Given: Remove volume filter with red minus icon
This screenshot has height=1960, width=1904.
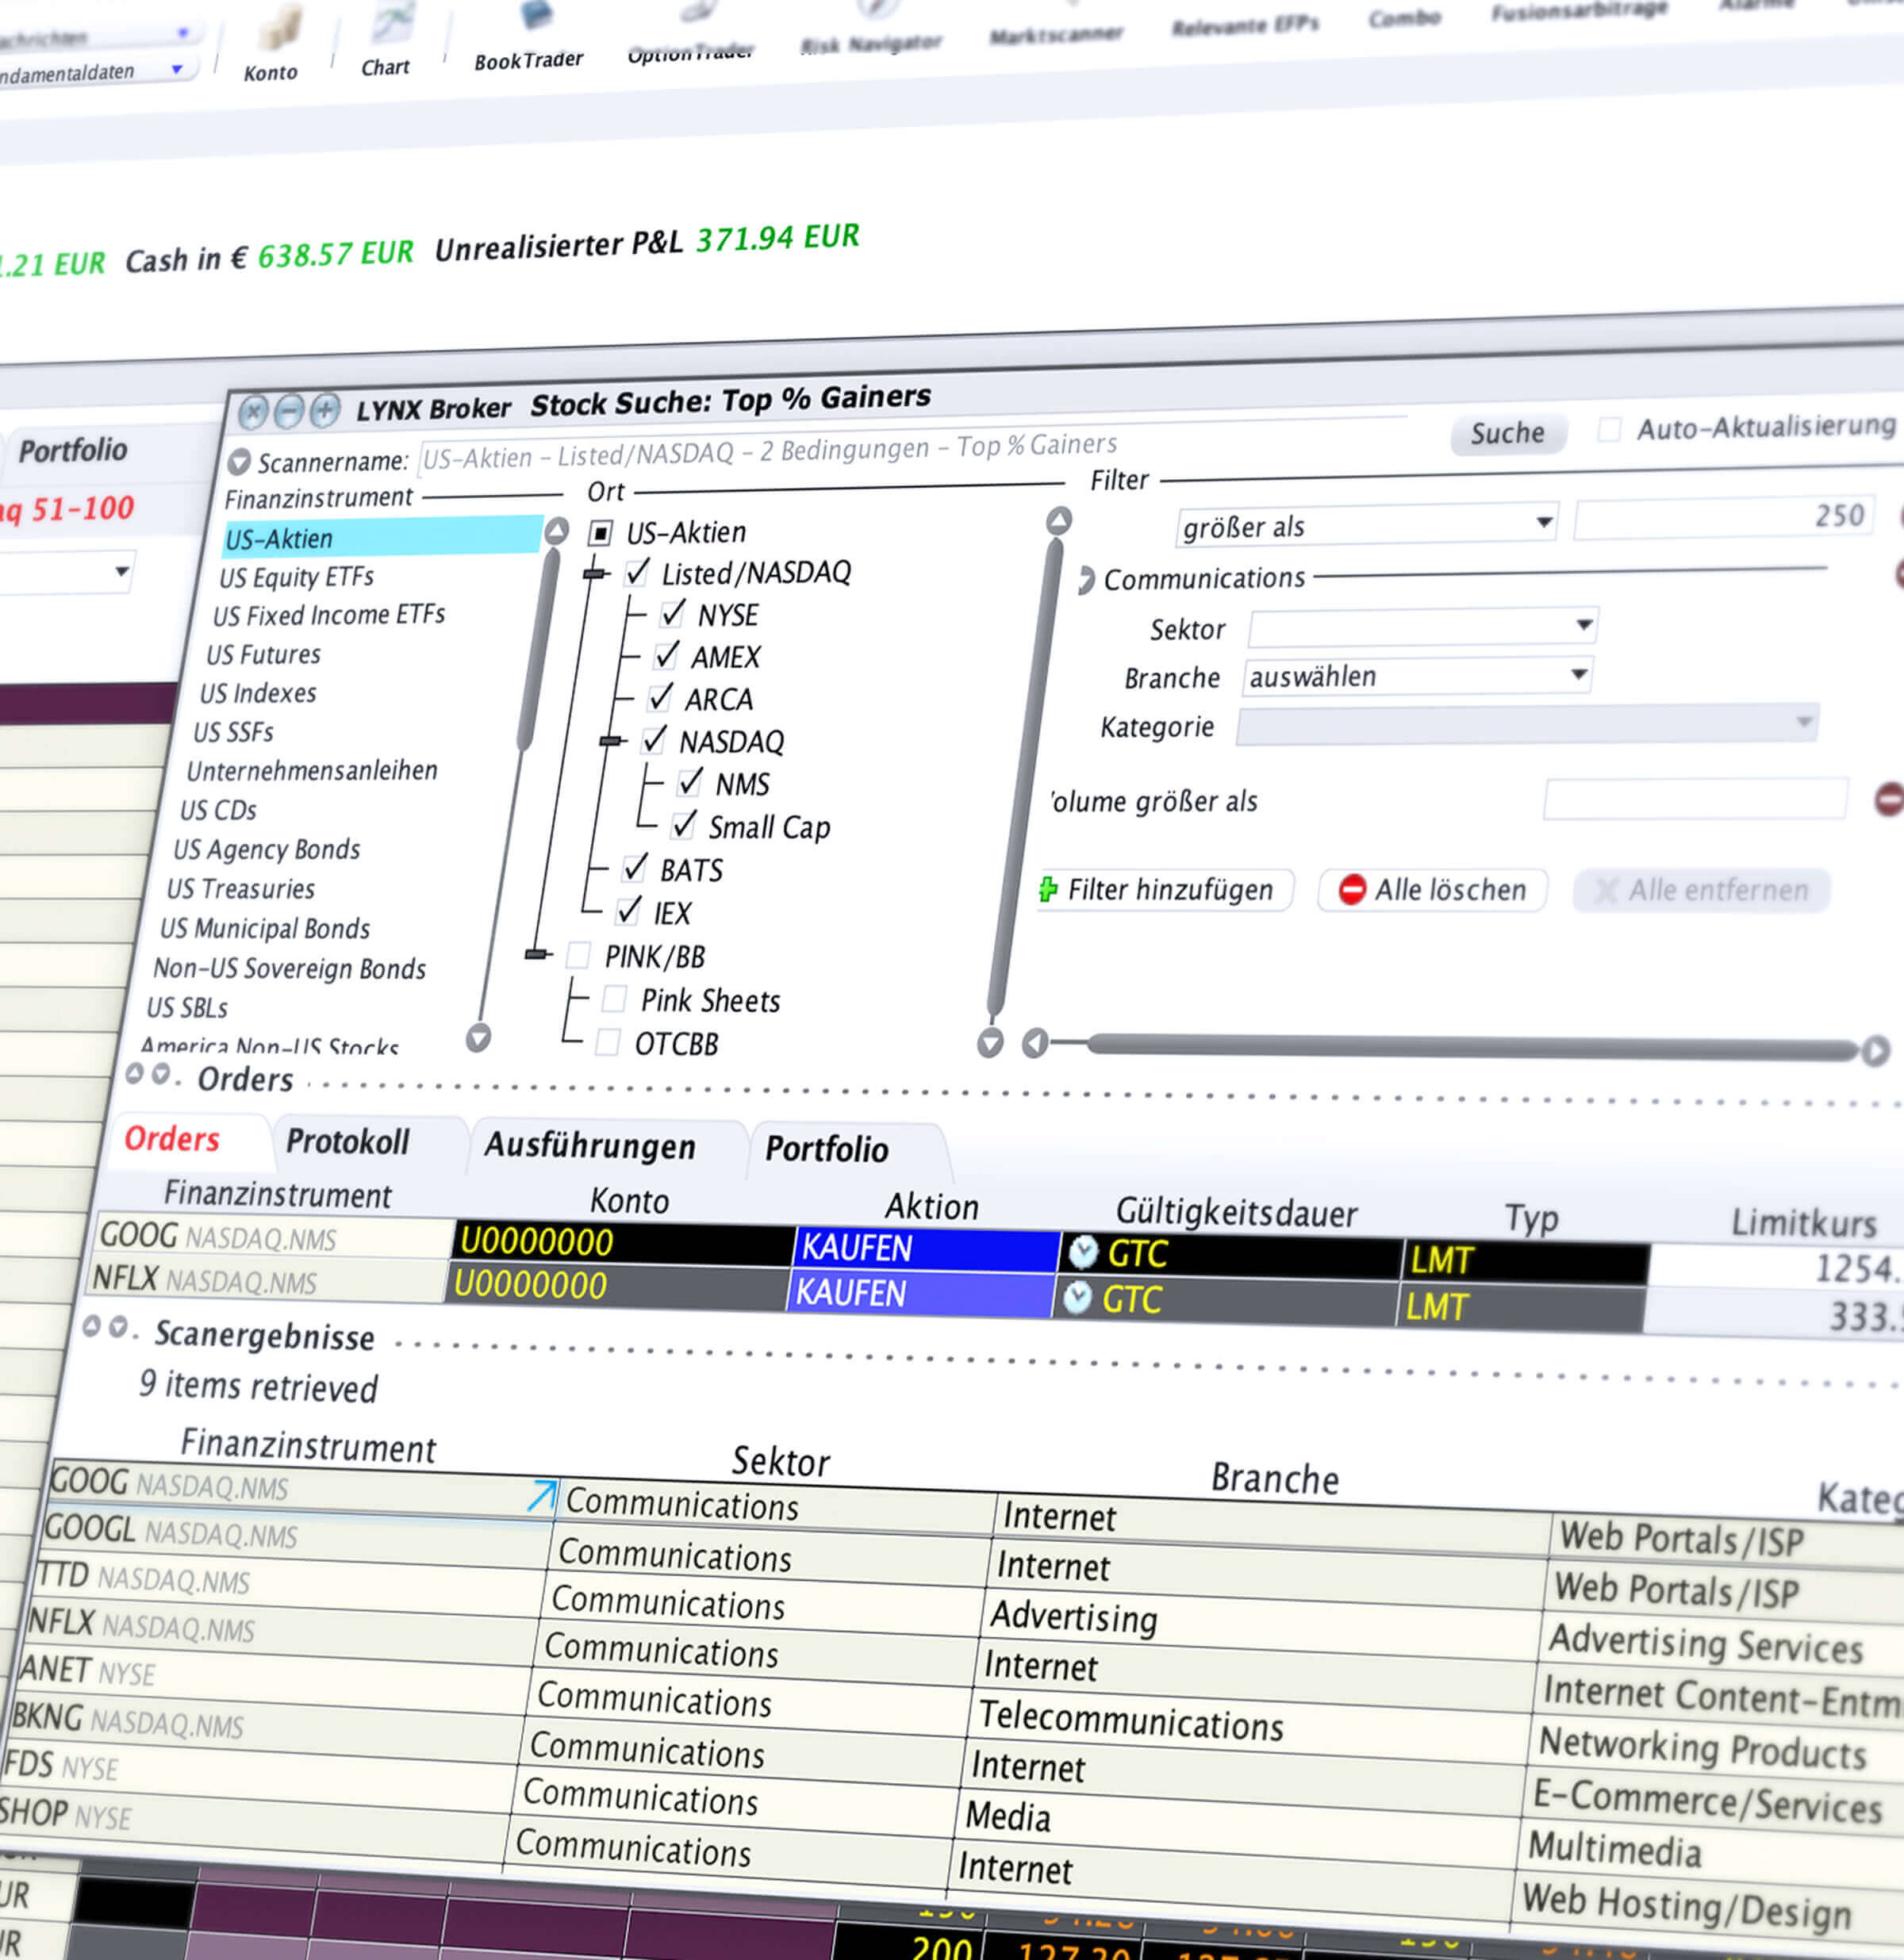Looking at the screenshot, I should coord(1889,800).
